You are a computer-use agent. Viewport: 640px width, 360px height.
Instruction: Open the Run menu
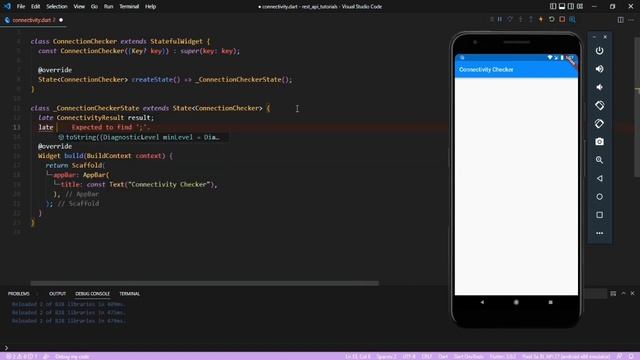pyautogui.click(x=109, y=7)
